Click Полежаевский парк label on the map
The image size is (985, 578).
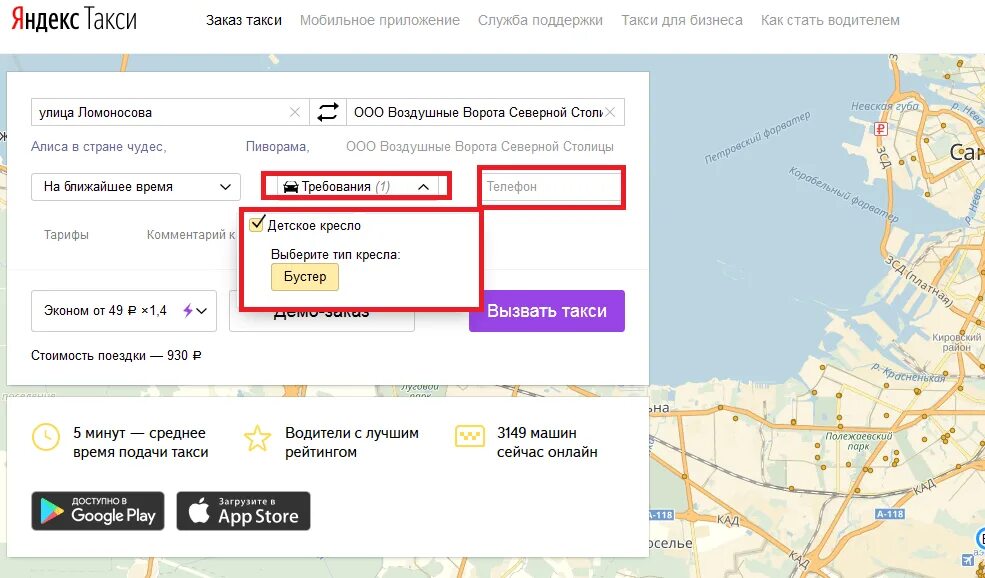[x=859, y=441]
